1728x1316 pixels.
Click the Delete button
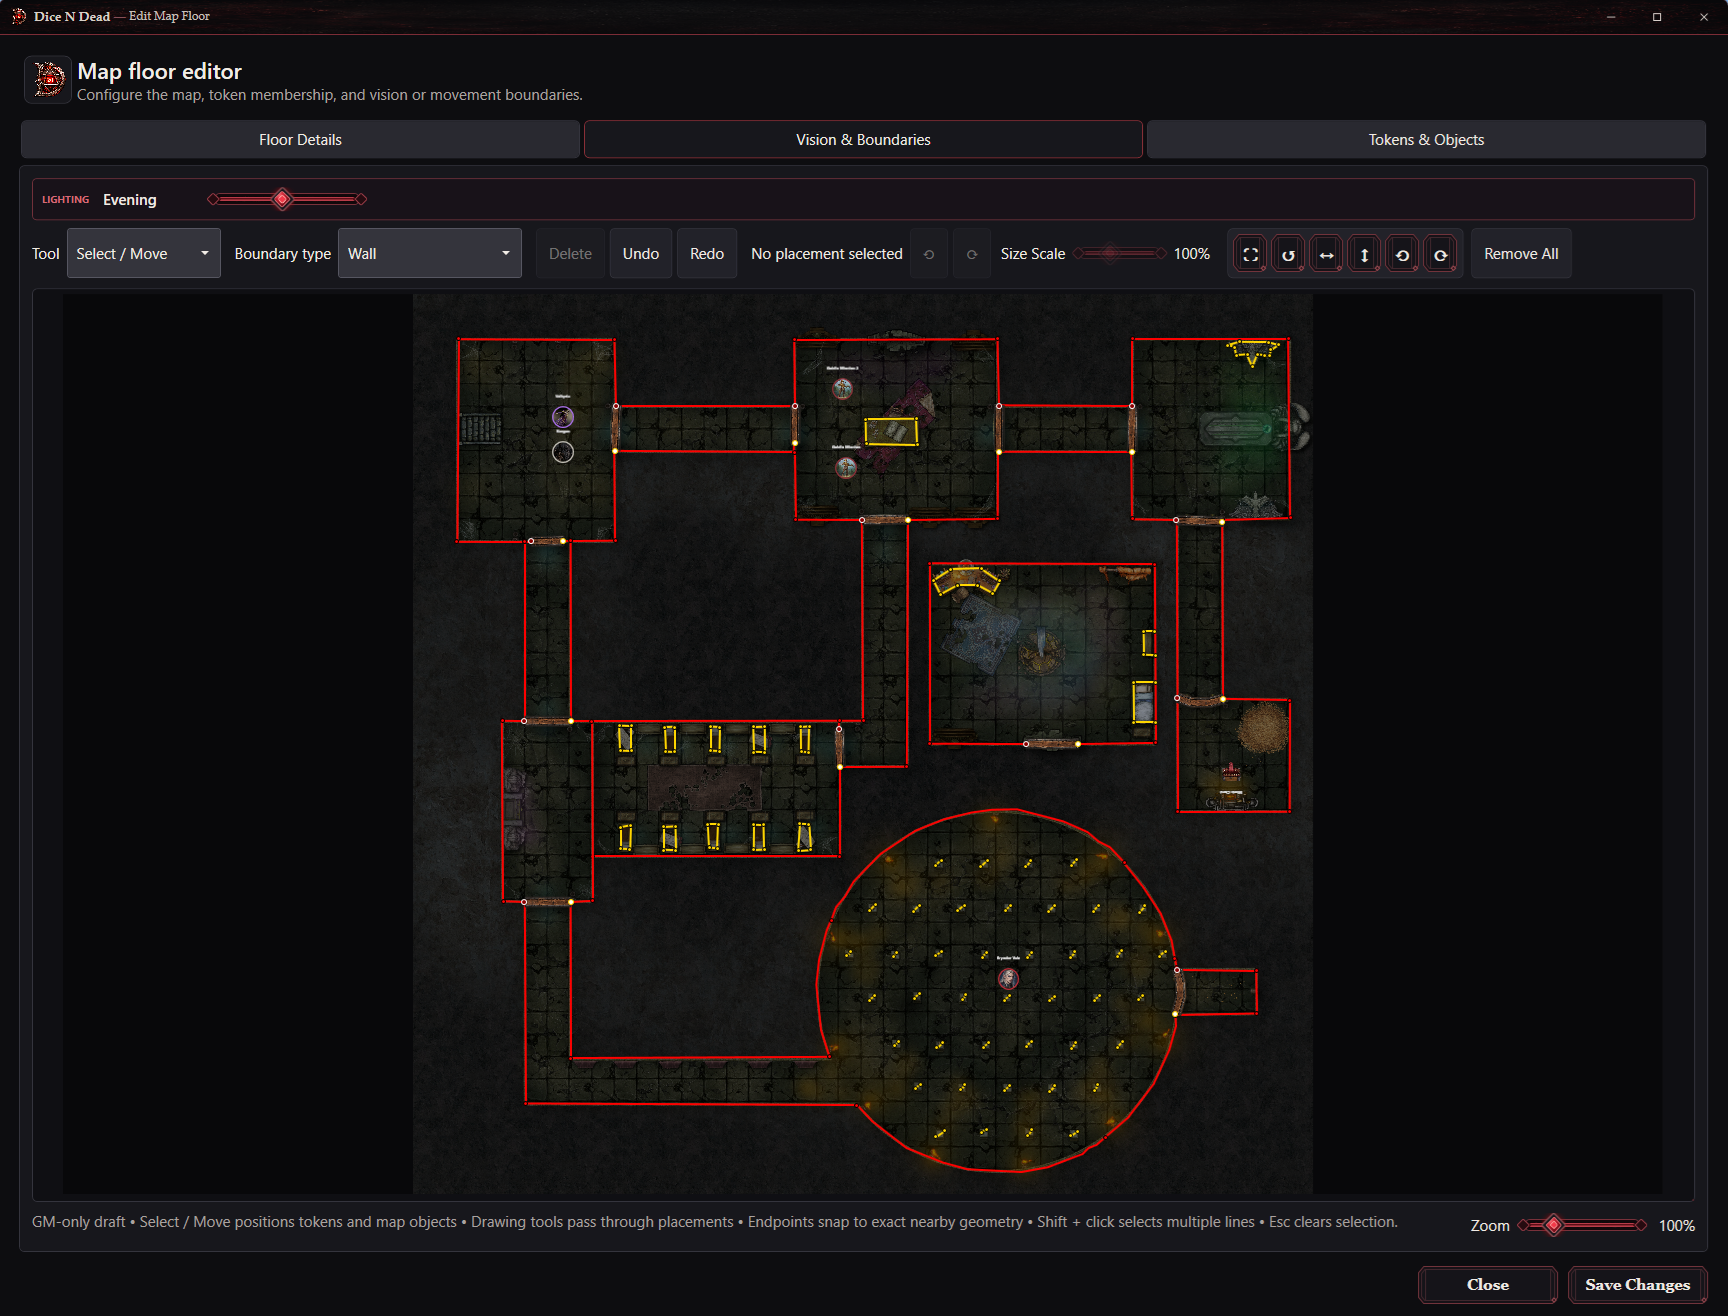point(570,254)
